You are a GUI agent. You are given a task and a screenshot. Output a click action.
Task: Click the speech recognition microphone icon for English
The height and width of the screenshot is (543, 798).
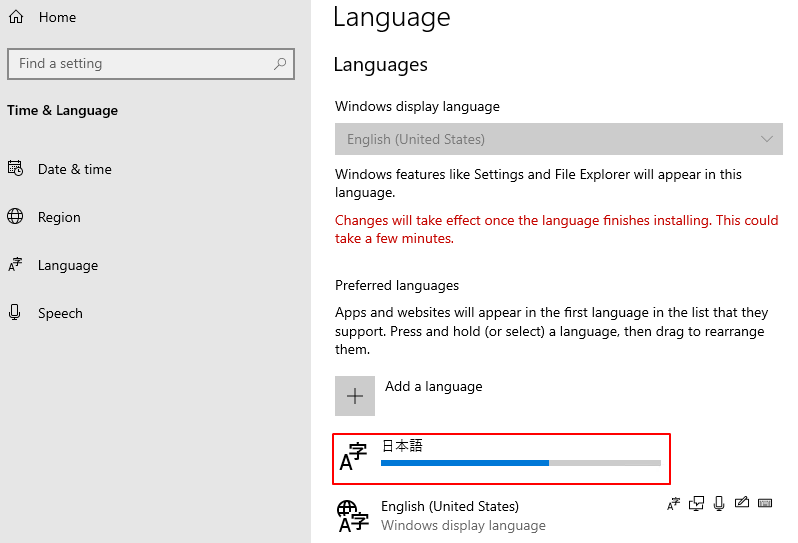coord(719,503)
